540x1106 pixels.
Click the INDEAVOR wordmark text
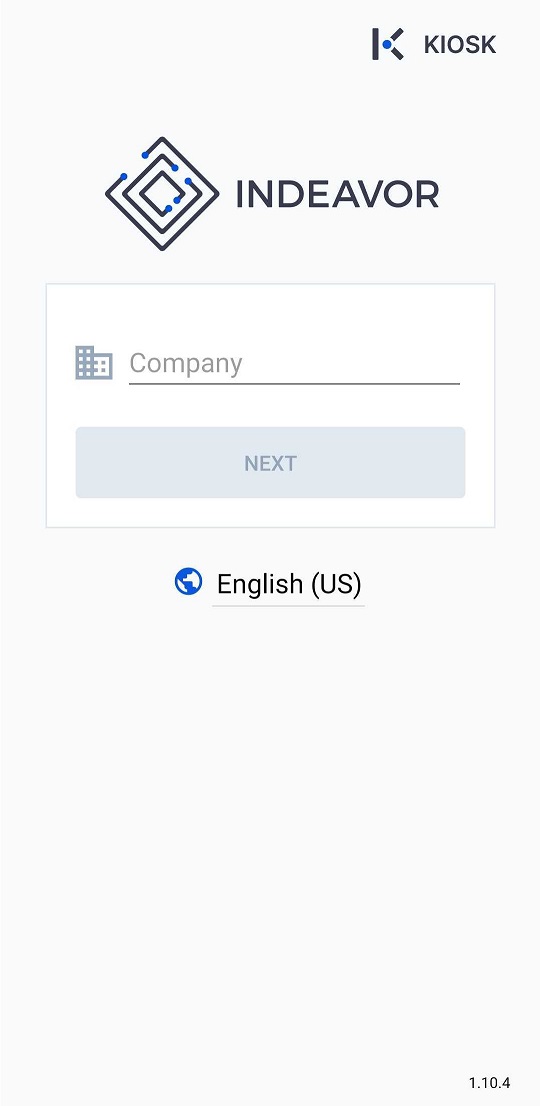(x=337, y=194)
